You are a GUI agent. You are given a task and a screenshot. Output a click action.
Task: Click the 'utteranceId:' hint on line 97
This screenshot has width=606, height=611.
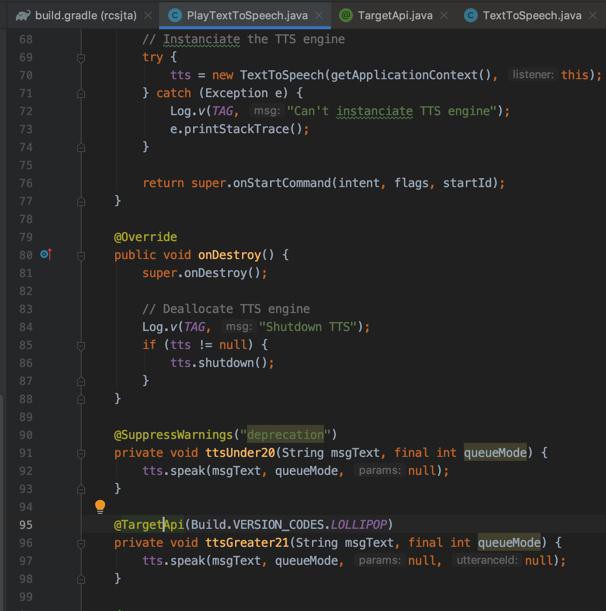pyautogui.click(x=486, y=561)
